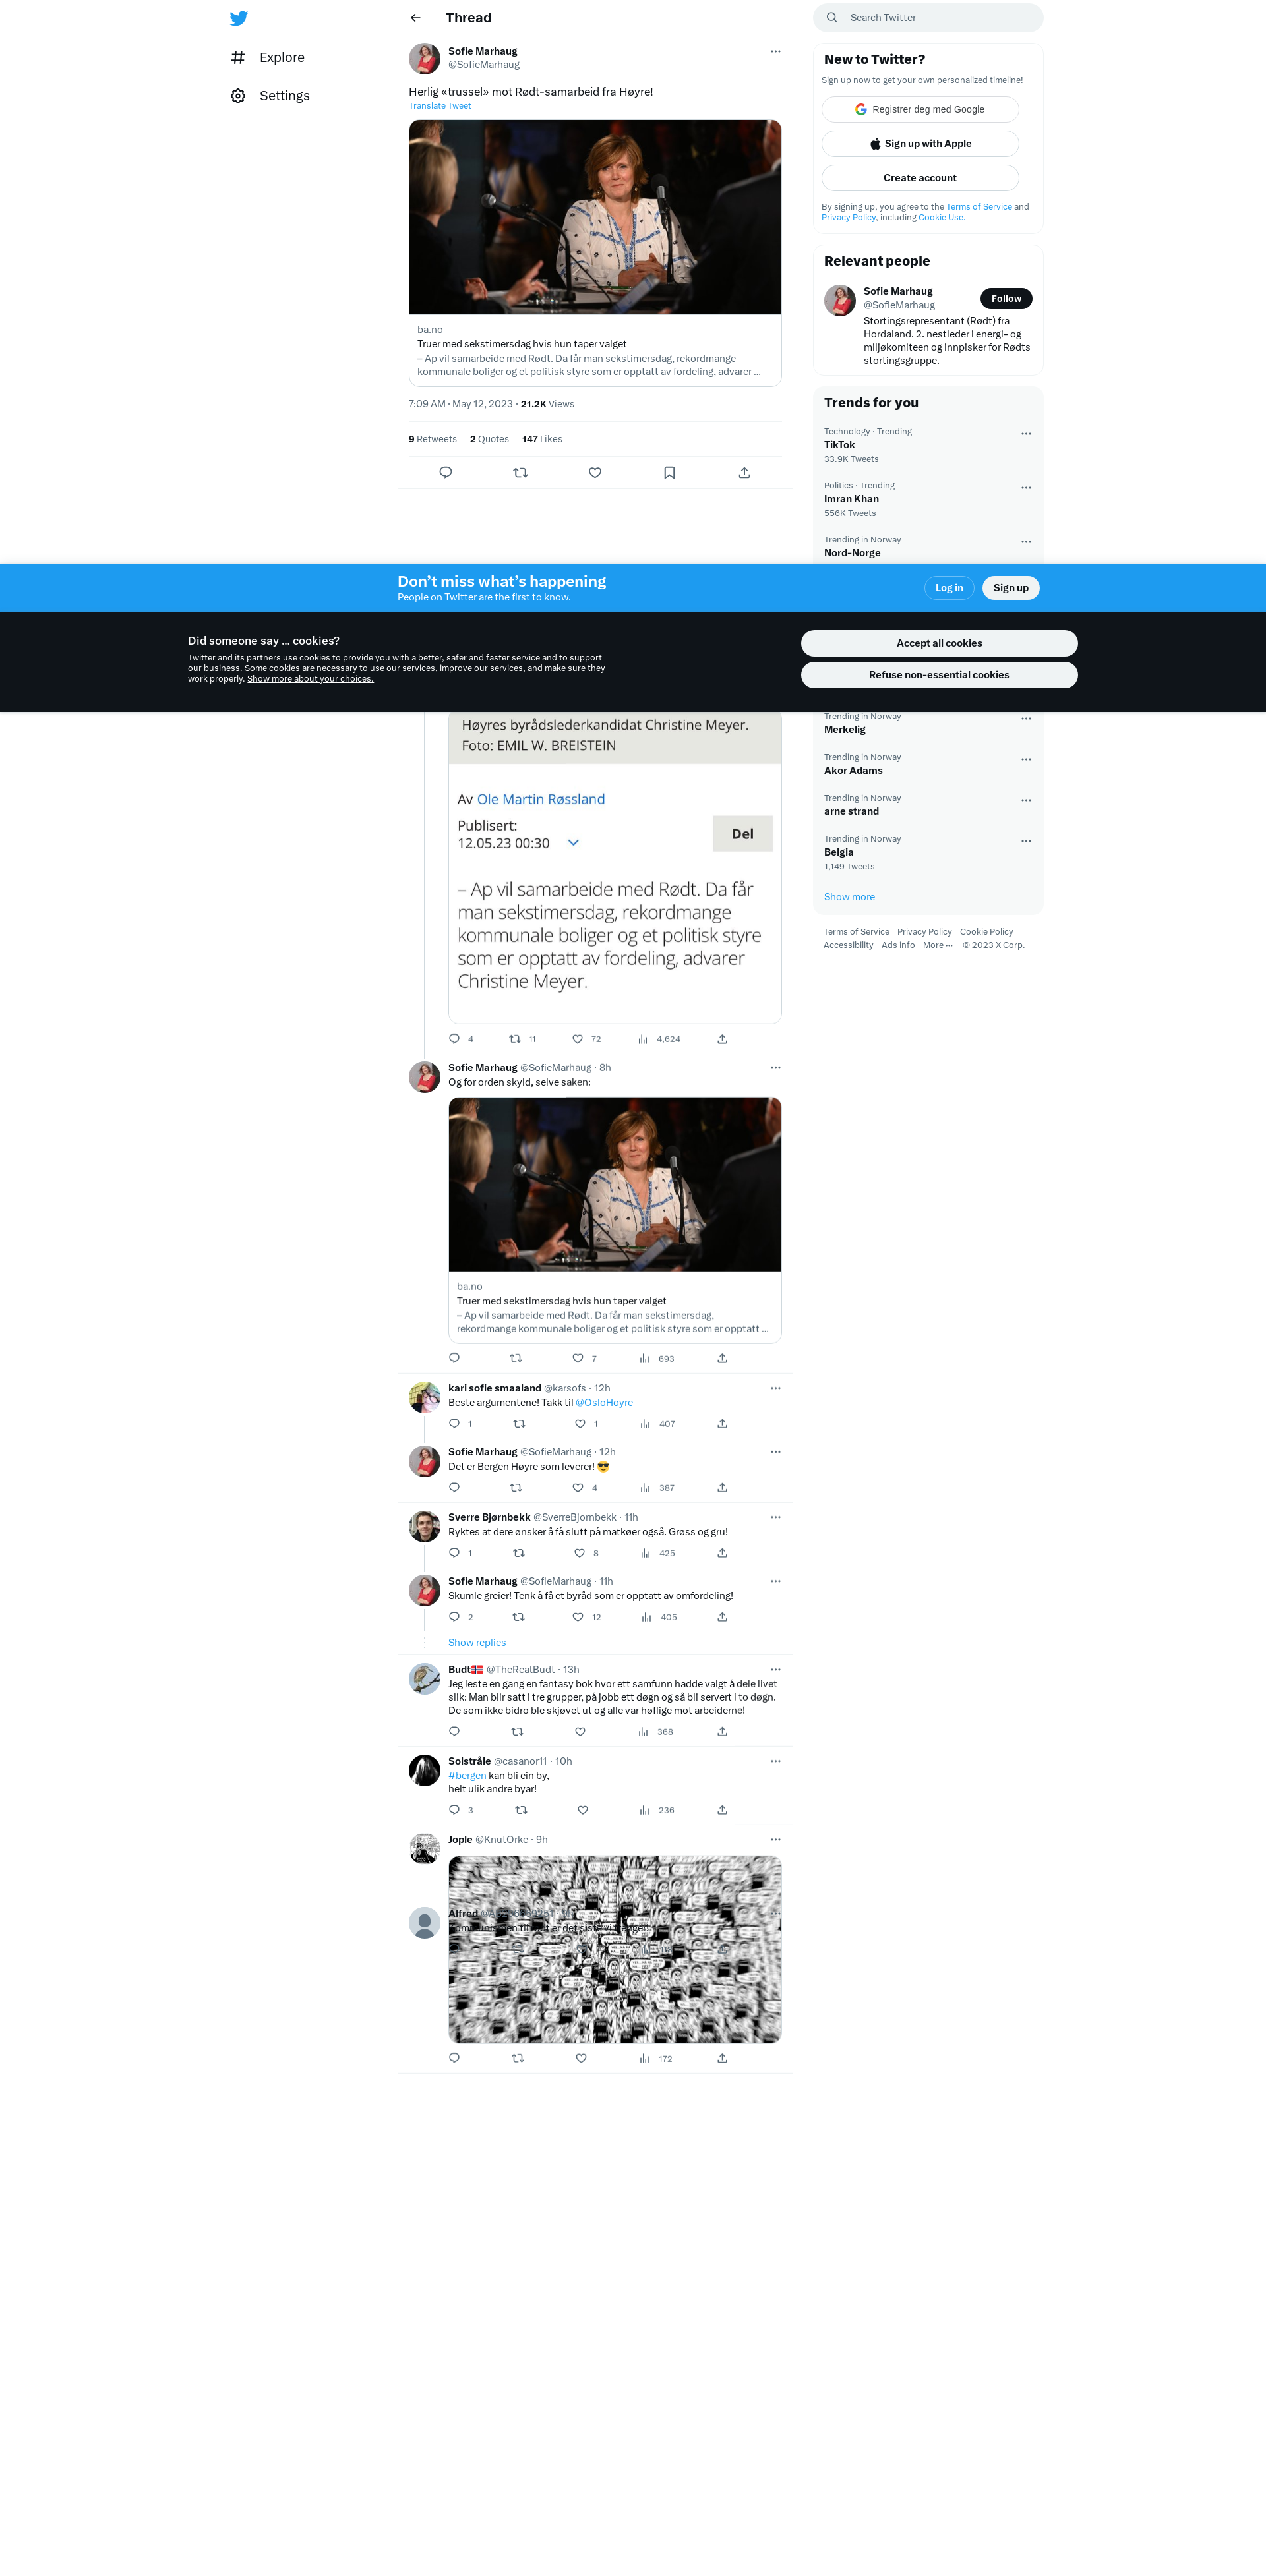The image size is (1266, 2576).
Task: Refuse non-essential cookies
Action: 939,675
